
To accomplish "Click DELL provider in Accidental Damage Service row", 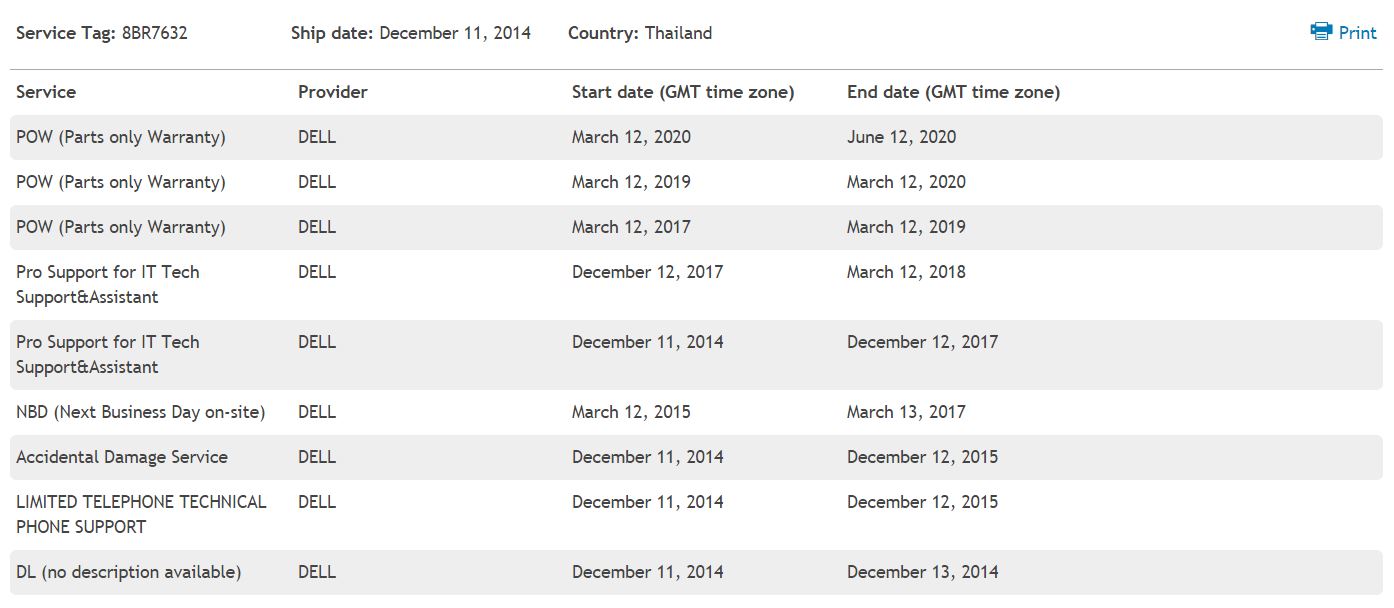I will [x=317, y=457].
